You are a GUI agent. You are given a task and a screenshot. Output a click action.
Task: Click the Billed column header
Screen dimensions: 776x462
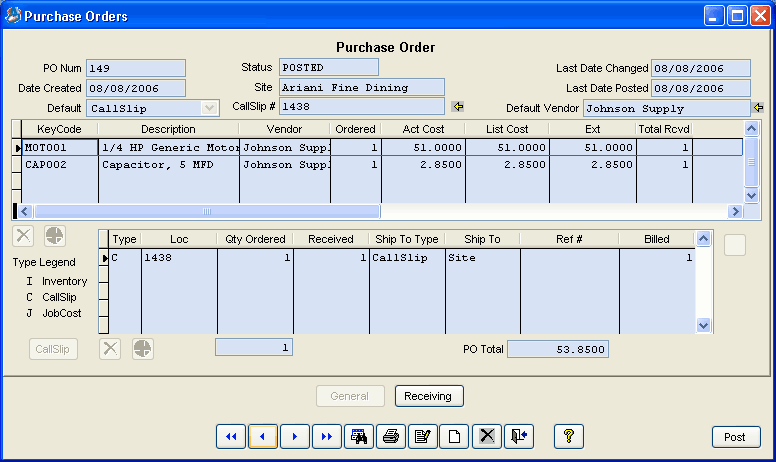[x=657, y=239]
